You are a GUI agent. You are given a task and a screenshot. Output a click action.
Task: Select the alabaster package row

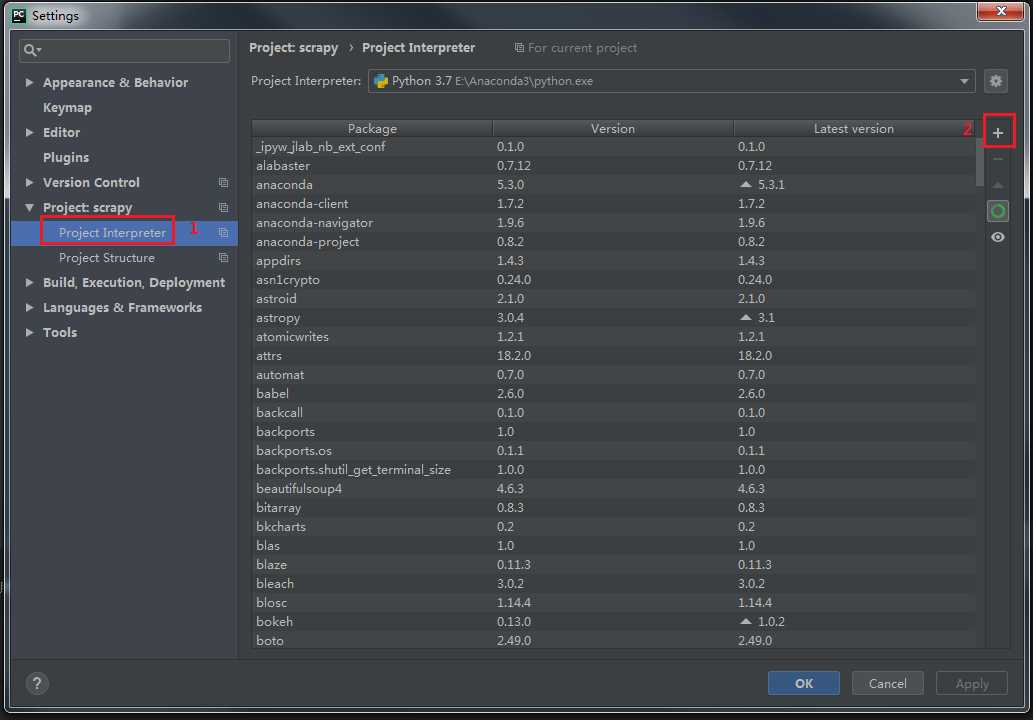[x=613, y=166]
